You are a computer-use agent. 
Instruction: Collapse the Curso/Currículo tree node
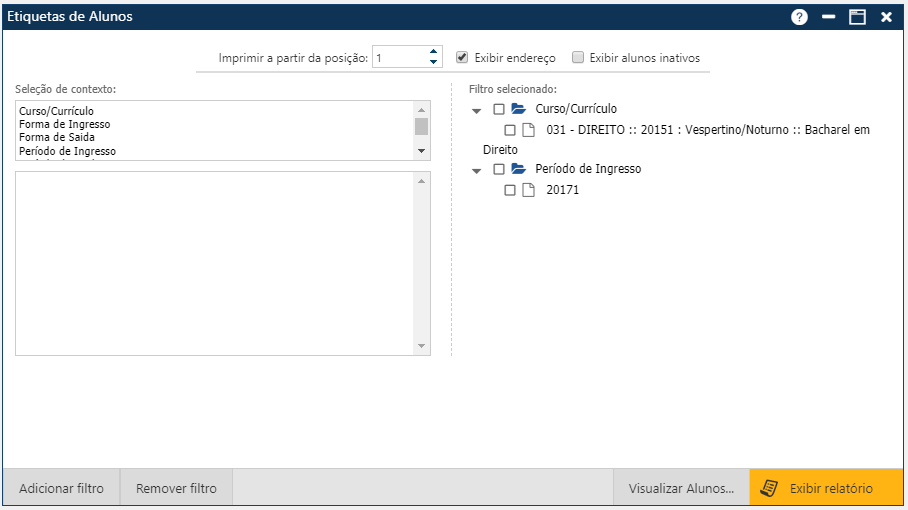click(477, 110)
